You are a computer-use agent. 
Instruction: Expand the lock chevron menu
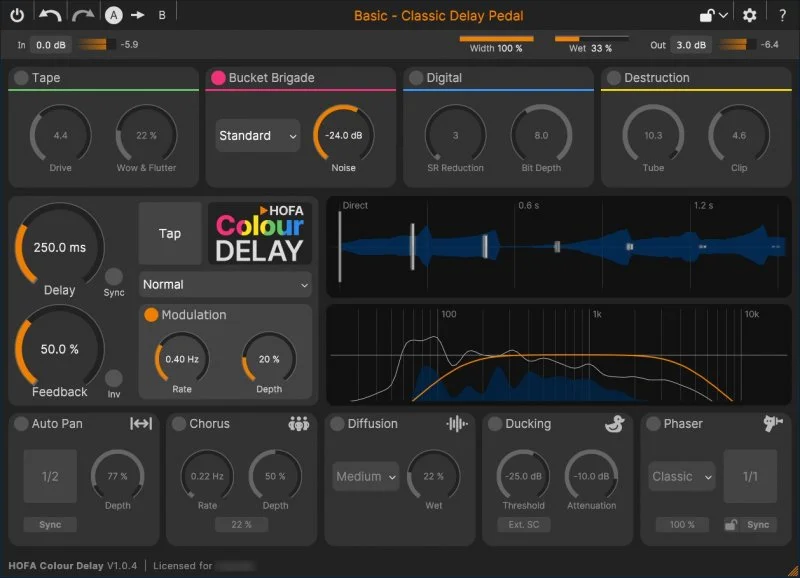pos(723,15)
